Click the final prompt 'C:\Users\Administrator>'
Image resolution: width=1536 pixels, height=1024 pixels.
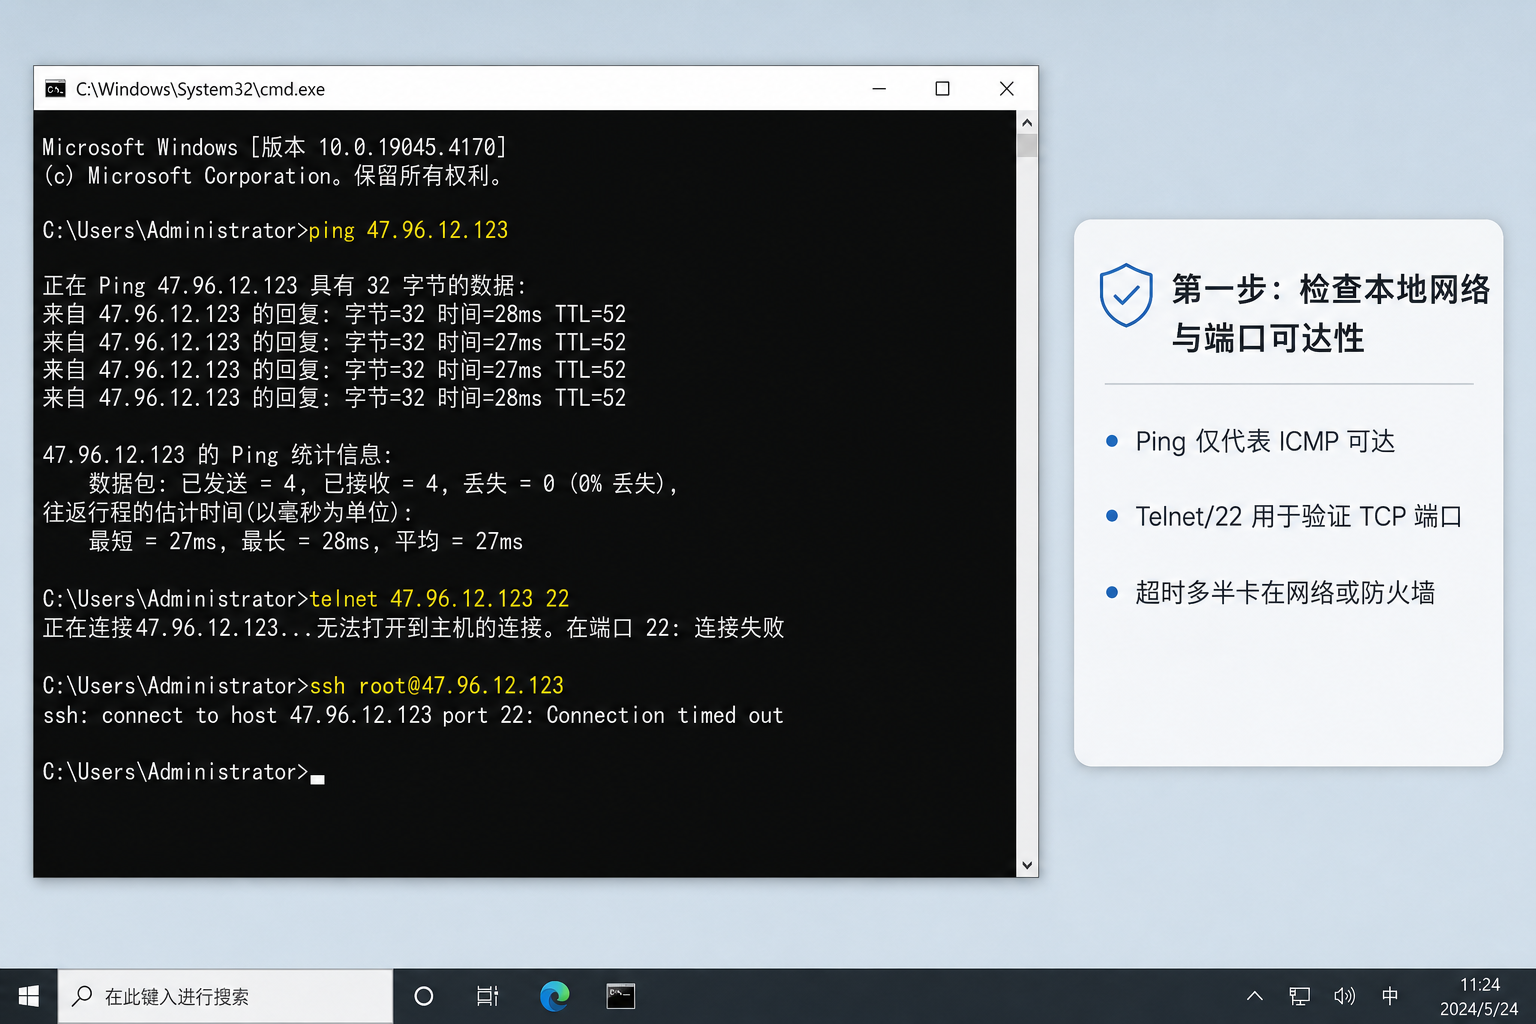175,772
